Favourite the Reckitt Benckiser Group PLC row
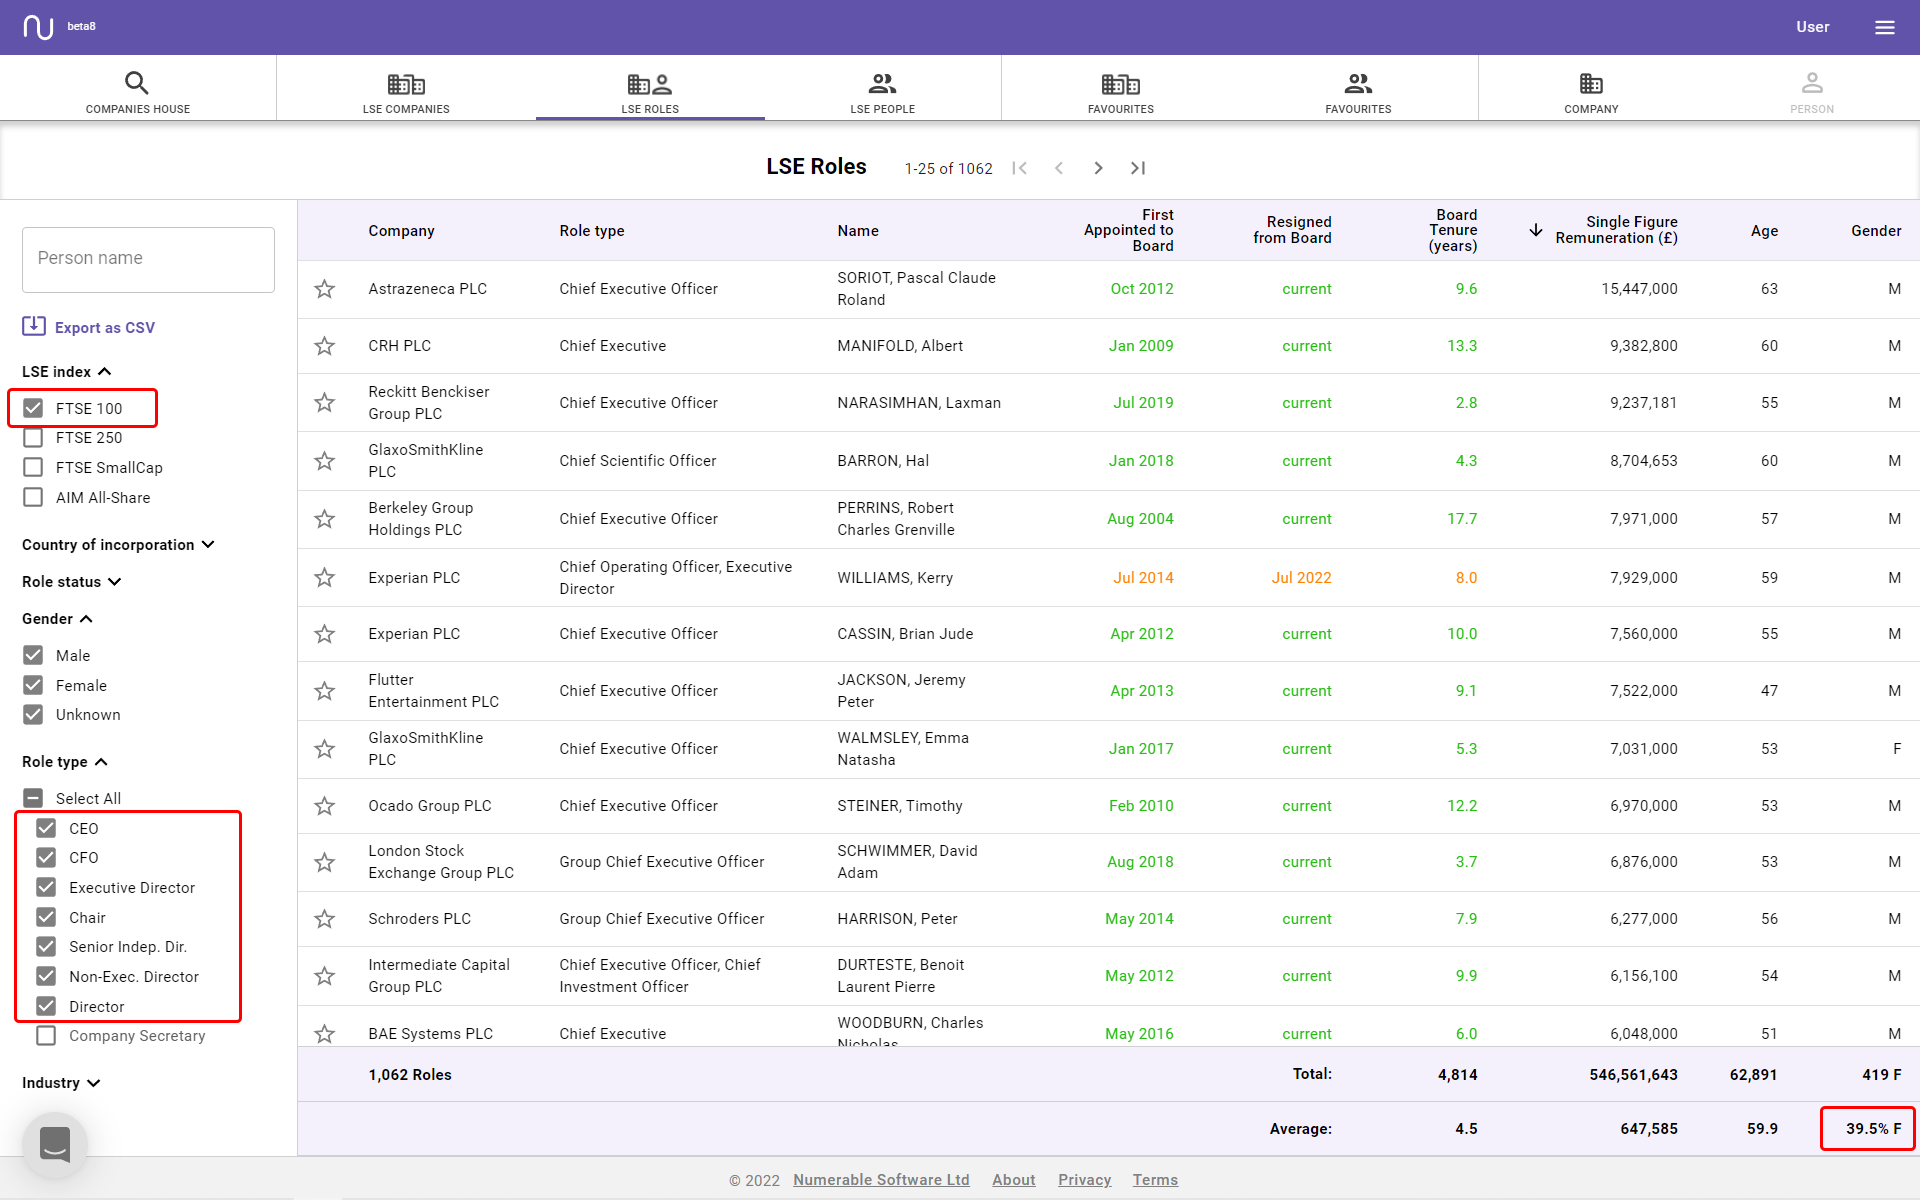Viewport: 1920px width, 1200px height. point(324,403)
